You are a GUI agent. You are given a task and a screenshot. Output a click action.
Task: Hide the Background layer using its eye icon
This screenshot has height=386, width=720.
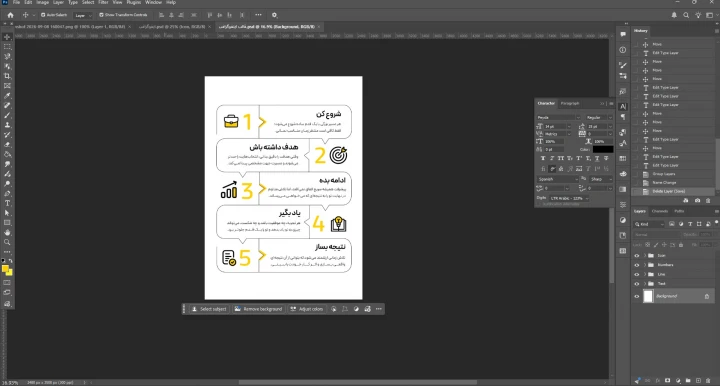(636, 296)
